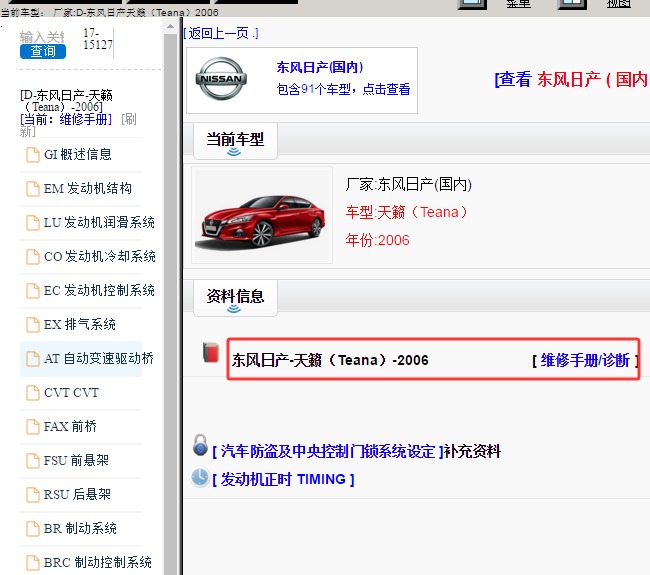Click the Nissan logo image
The height and width of the screenshot is (575, 650).
(221, 79)
